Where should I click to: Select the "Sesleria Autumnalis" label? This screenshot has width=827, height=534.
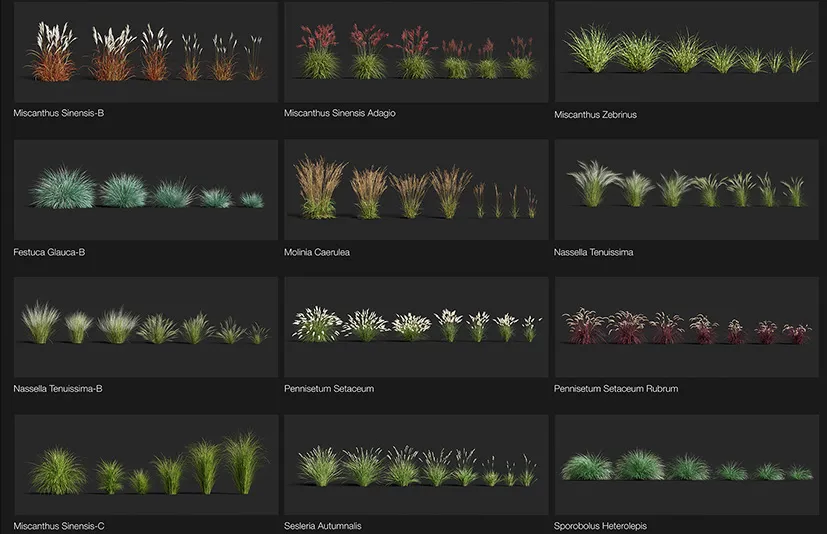coord(323,526)
